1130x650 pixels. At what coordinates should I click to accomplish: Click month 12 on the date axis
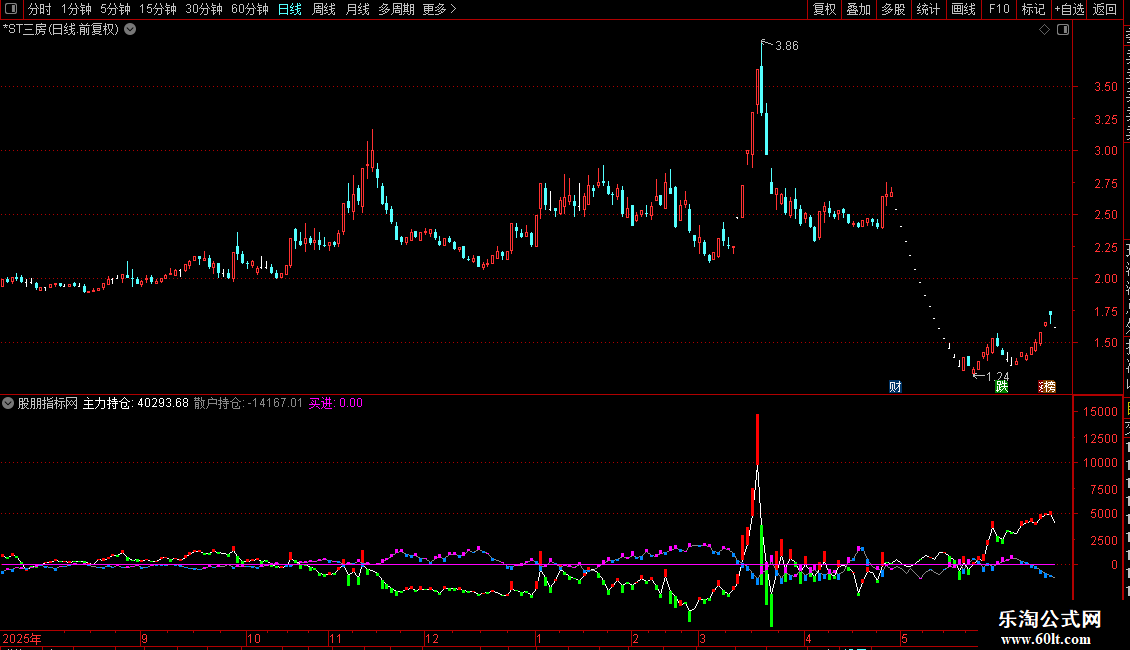pyautogui.click(x=431, y=638)
